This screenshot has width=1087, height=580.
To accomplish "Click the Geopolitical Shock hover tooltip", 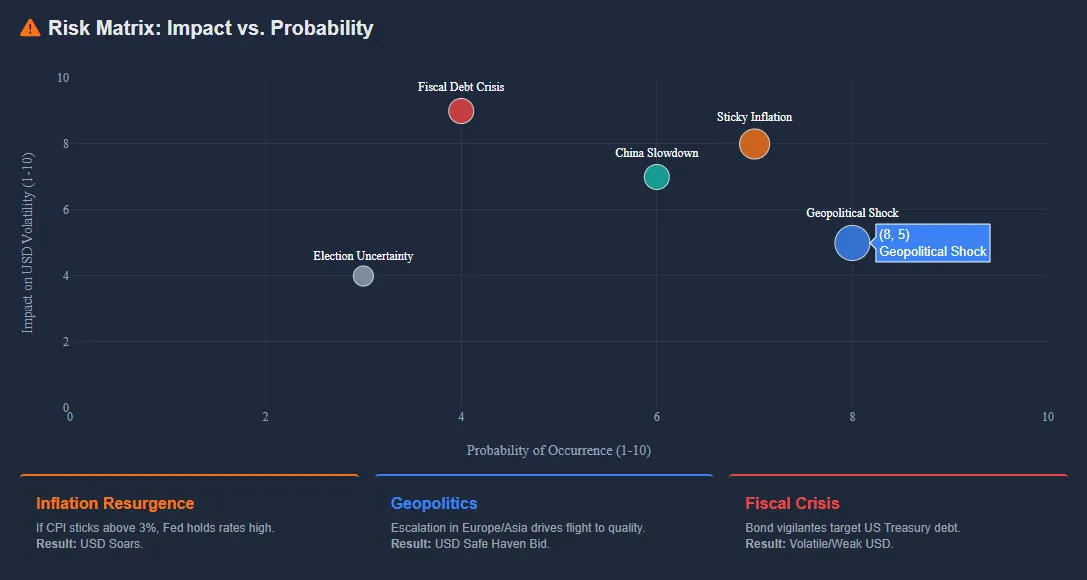I will tap(932, 243).
